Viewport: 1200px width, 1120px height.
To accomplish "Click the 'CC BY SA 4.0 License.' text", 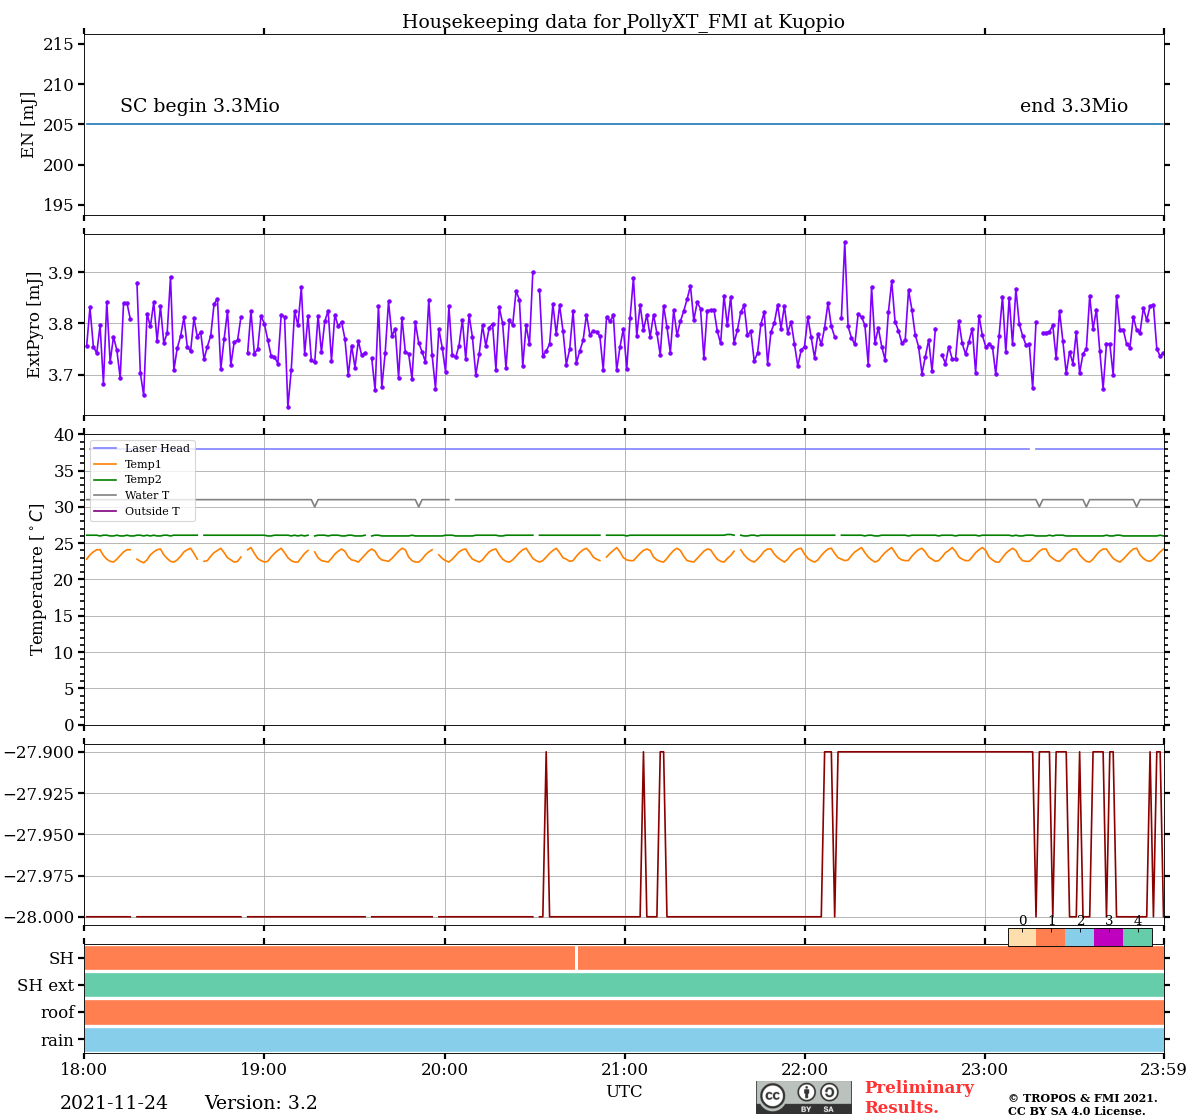I will pos(1077,1111).
